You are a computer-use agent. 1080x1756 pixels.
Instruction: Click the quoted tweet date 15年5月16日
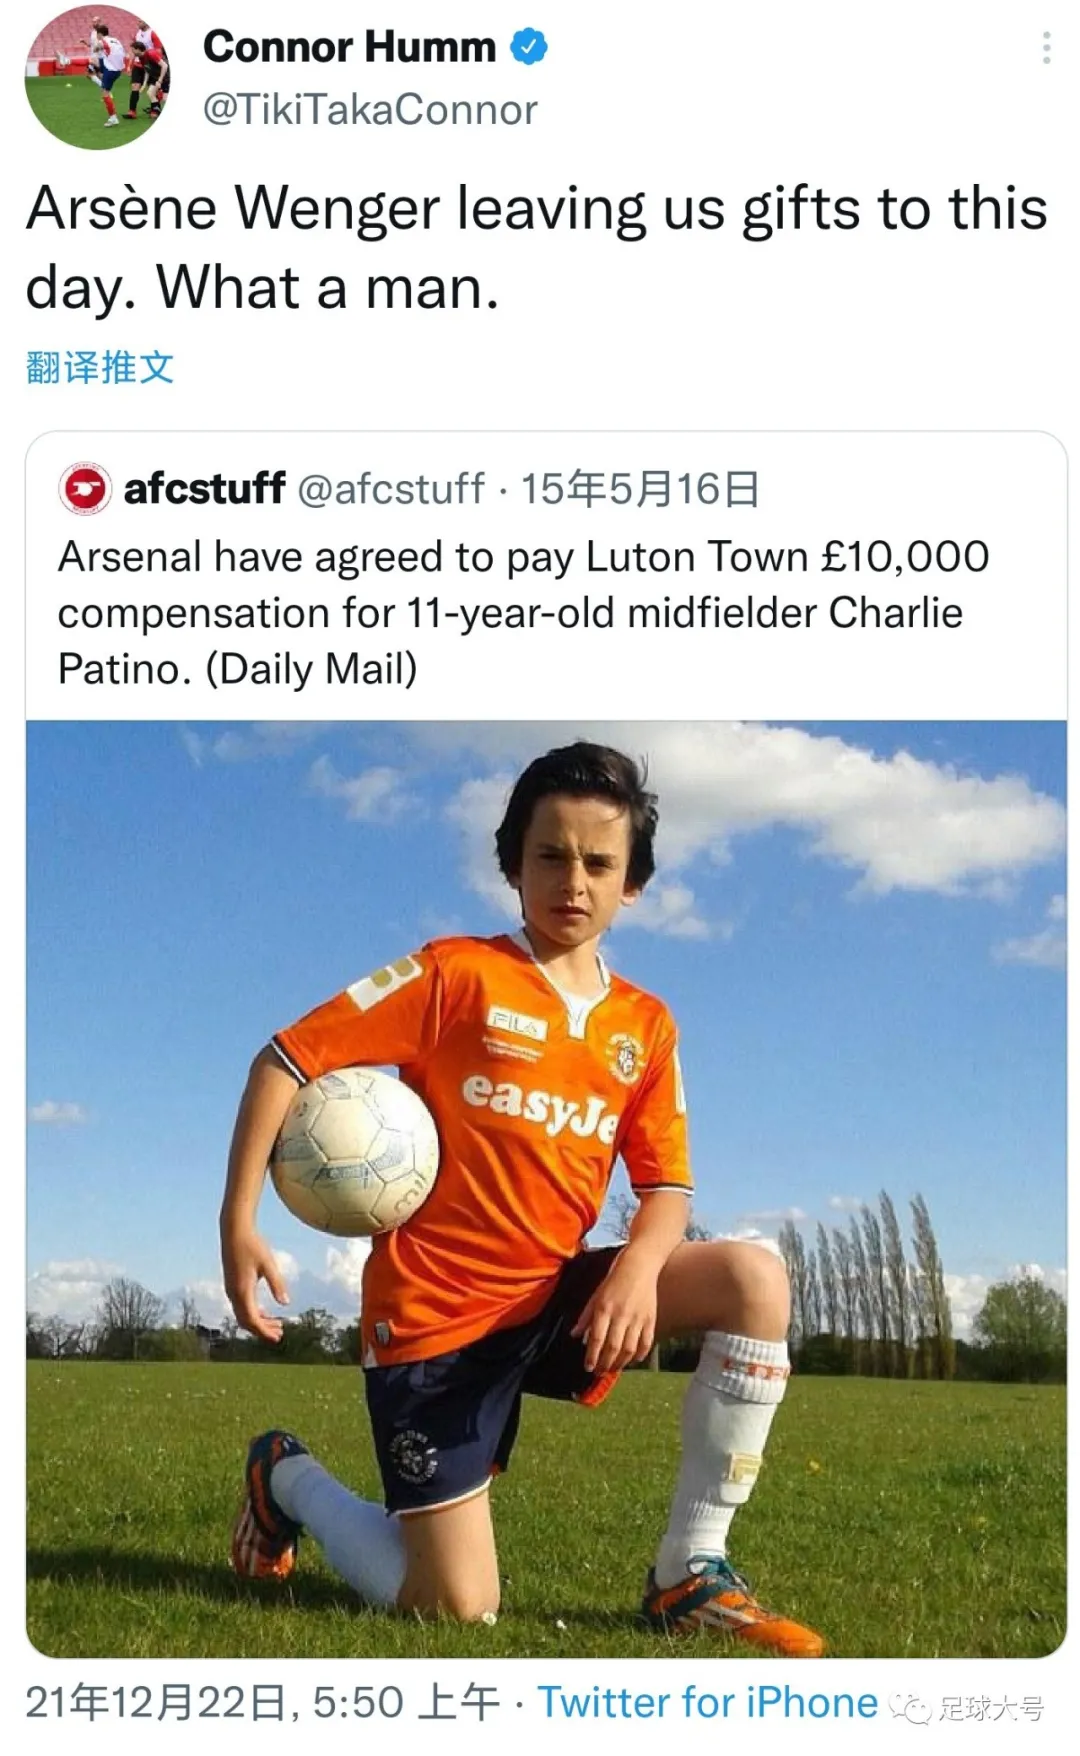click(640, 489)
